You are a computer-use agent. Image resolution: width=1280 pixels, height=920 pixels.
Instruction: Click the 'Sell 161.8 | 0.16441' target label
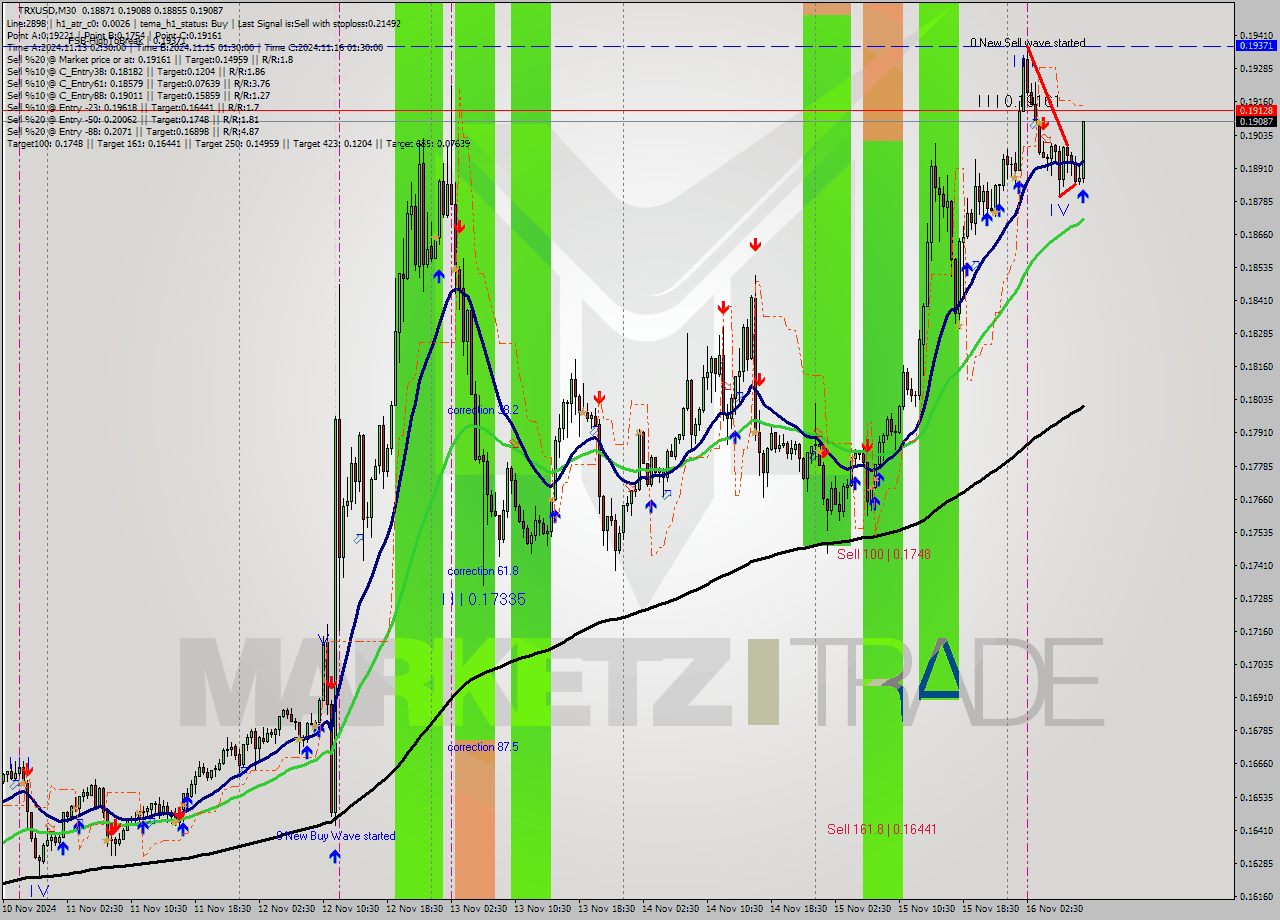[x=882, y=829]
